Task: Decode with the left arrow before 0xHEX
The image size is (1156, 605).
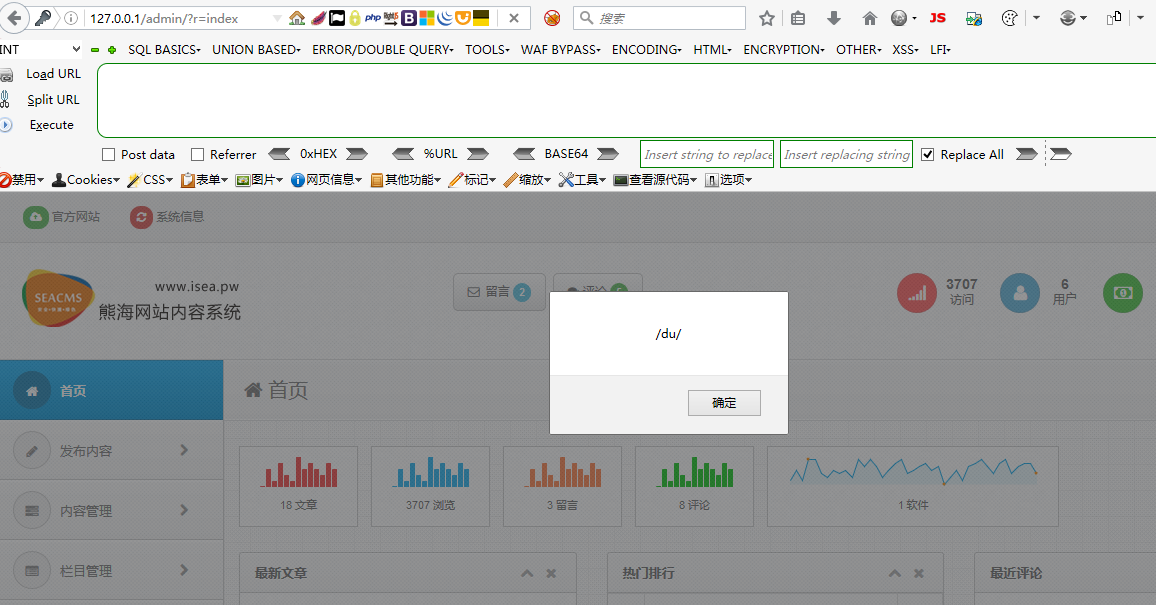Action: 279,154
